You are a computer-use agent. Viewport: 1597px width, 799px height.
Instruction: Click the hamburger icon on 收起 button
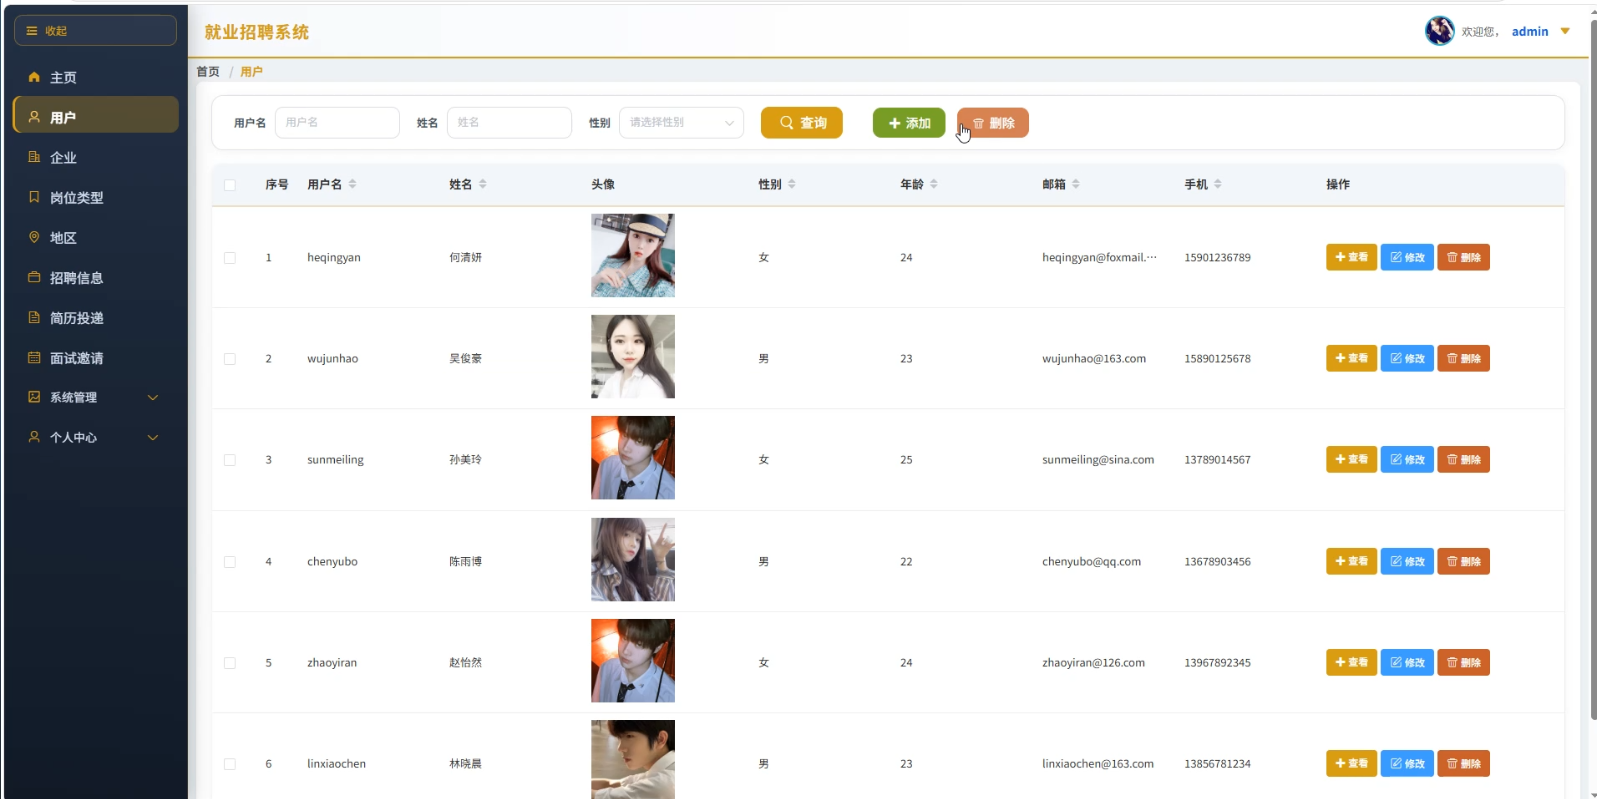click(32, 31)
